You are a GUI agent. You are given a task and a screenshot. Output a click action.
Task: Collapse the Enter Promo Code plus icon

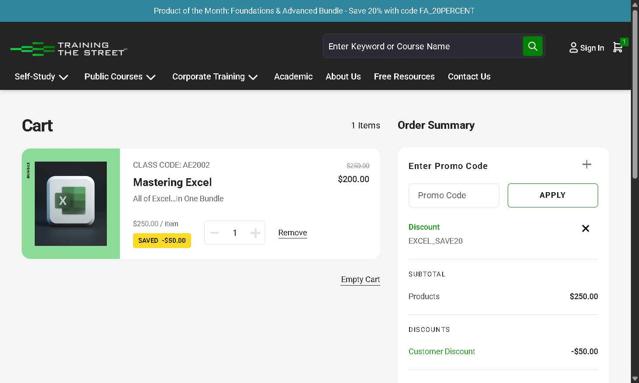click(586, 165)
